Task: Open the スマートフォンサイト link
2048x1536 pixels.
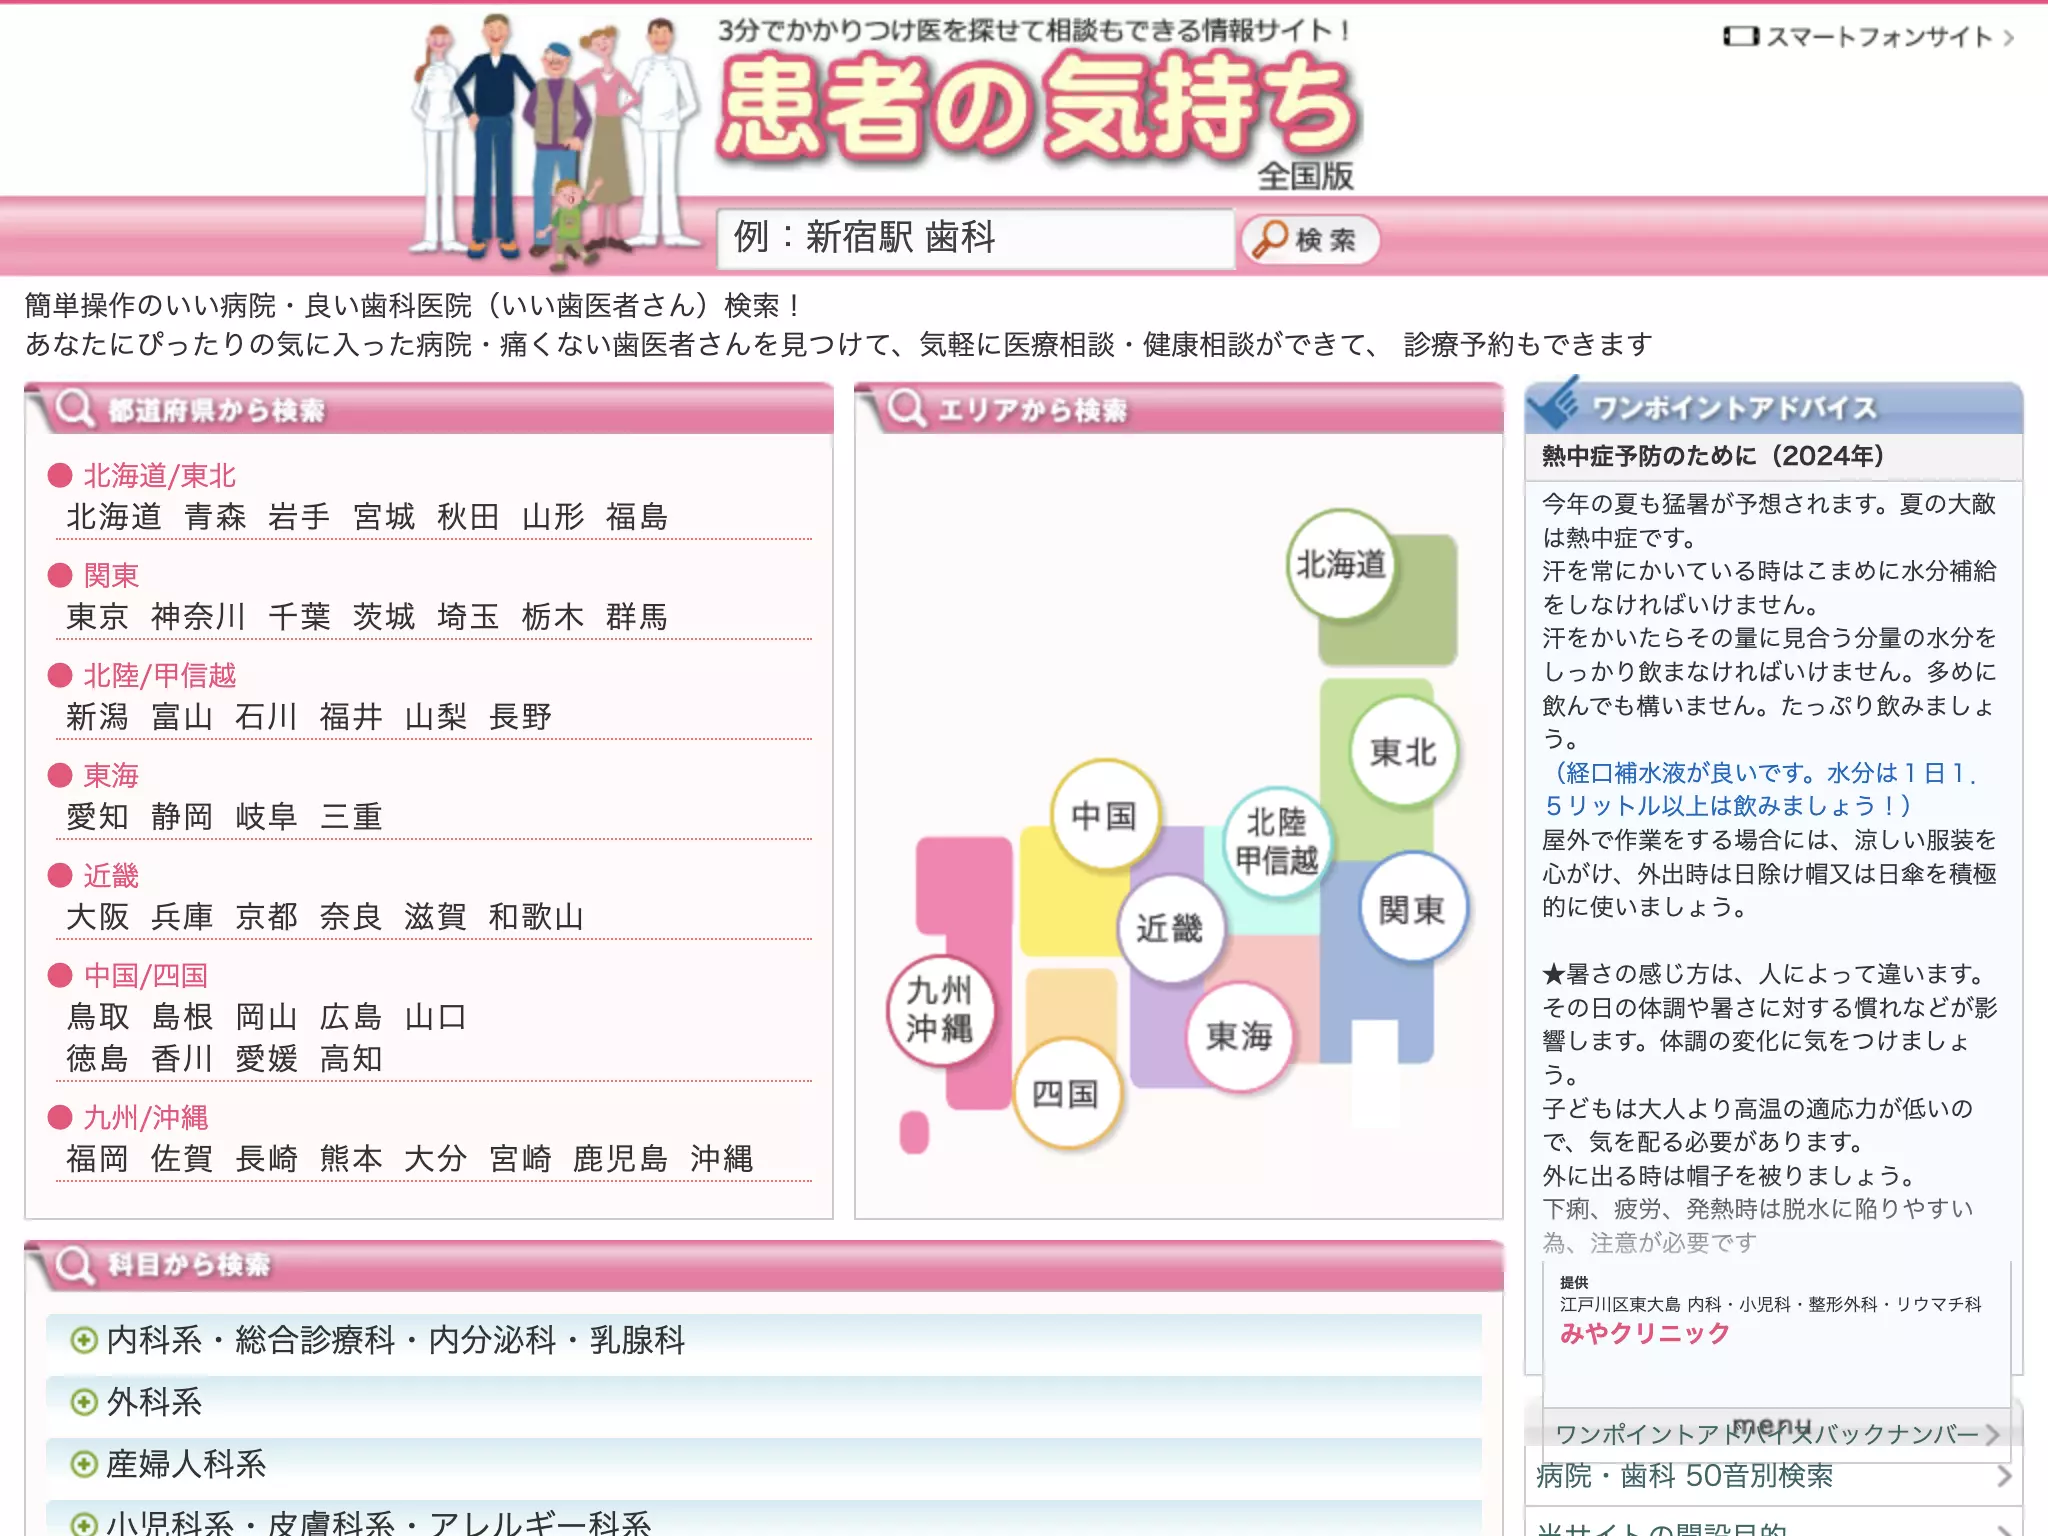Action: (1868, 37)
